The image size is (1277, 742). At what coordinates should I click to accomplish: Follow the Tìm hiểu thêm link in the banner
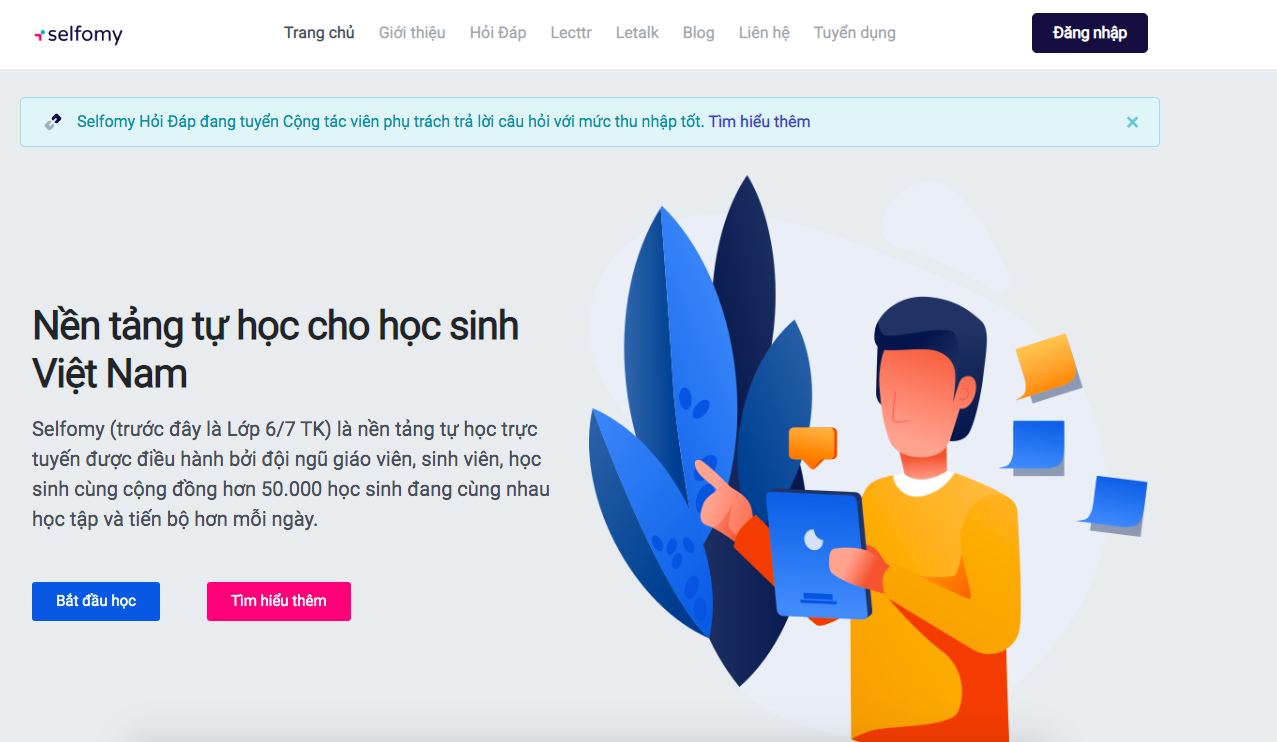click(760, 122)
